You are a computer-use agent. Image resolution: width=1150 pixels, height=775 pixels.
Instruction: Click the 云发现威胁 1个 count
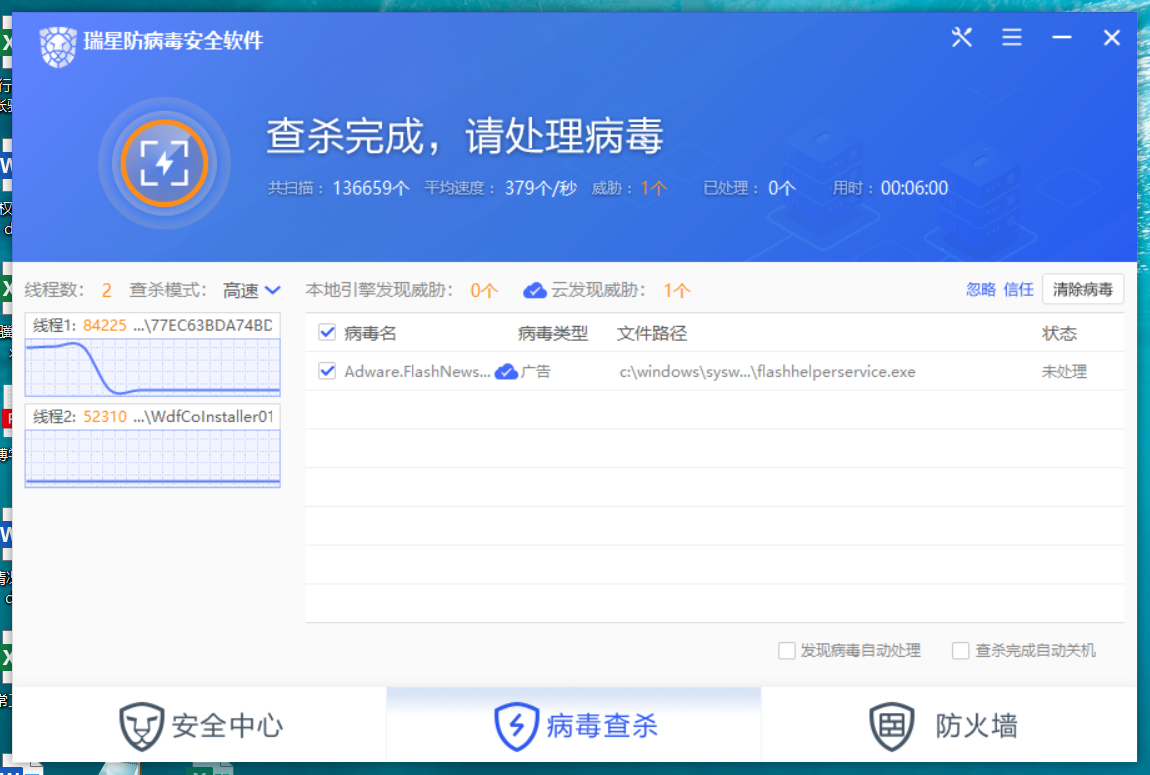621,290
